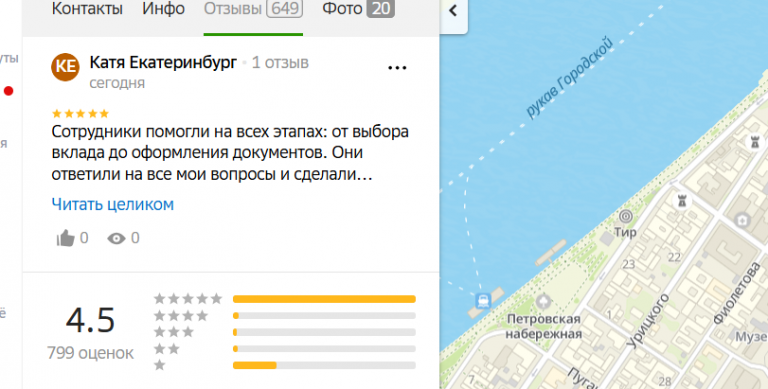768x389 pixels.
Task: Open Катя Екатеринбург's profile name
Action: pyautogui.click(x=163, y=63)
